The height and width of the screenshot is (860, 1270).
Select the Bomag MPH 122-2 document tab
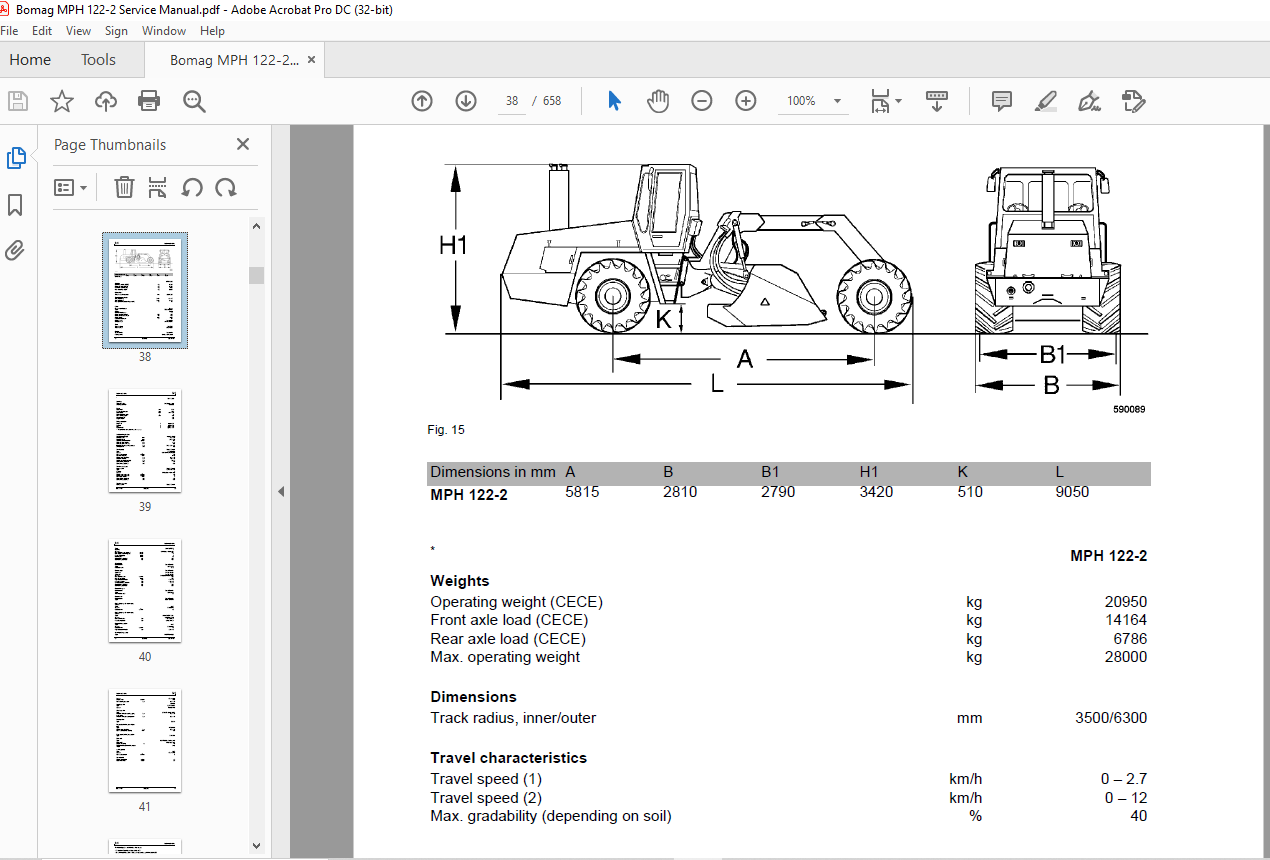click(x=234, y=60)
